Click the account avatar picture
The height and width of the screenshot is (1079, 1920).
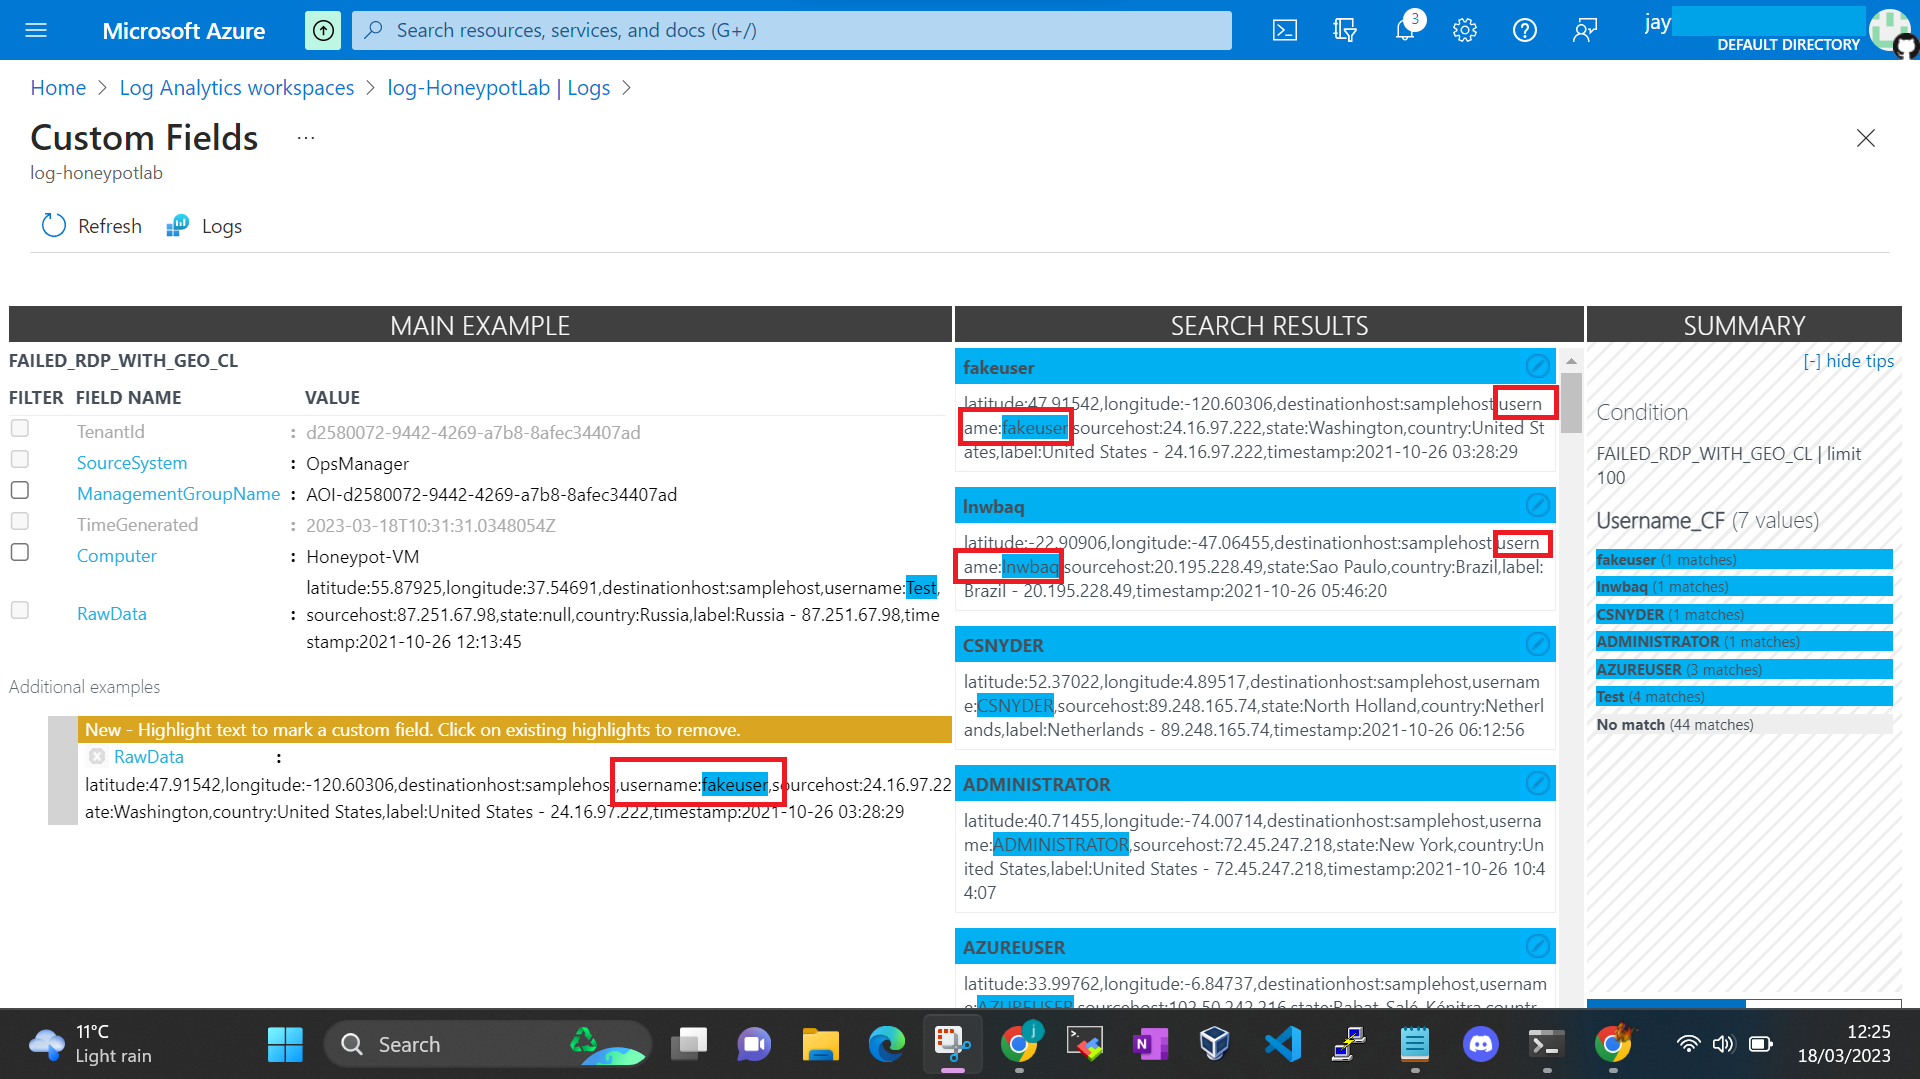(1888, 30)
